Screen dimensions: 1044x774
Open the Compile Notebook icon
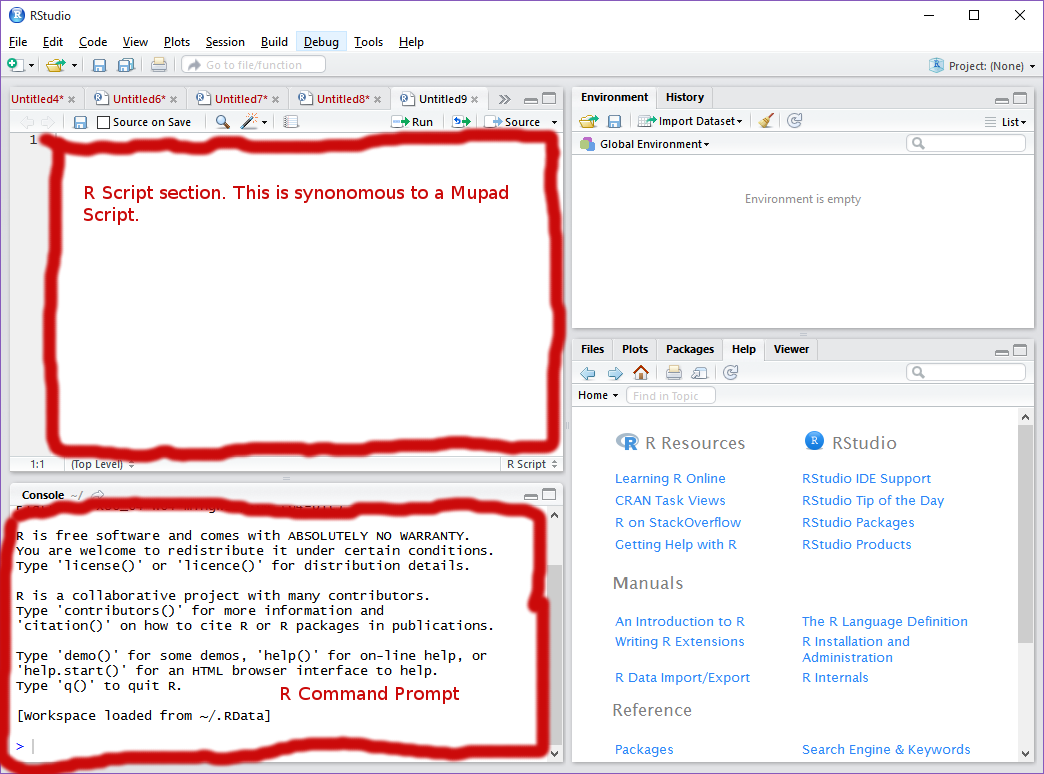coord(291,122)
